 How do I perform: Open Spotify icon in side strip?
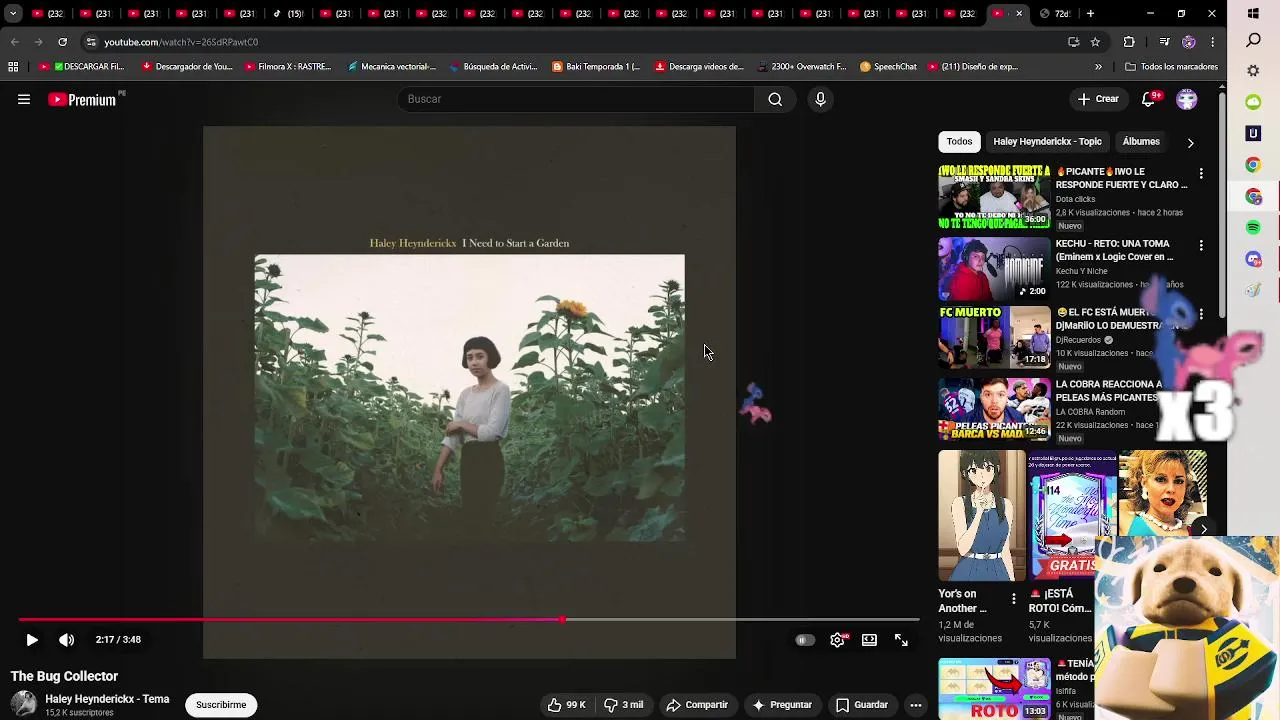(1253, 228)
